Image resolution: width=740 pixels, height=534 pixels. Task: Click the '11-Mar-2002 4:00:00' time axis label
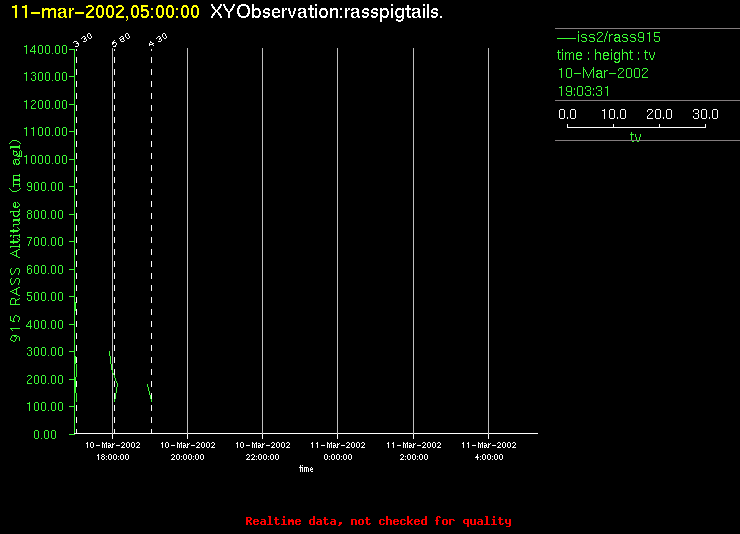point(489,451)
